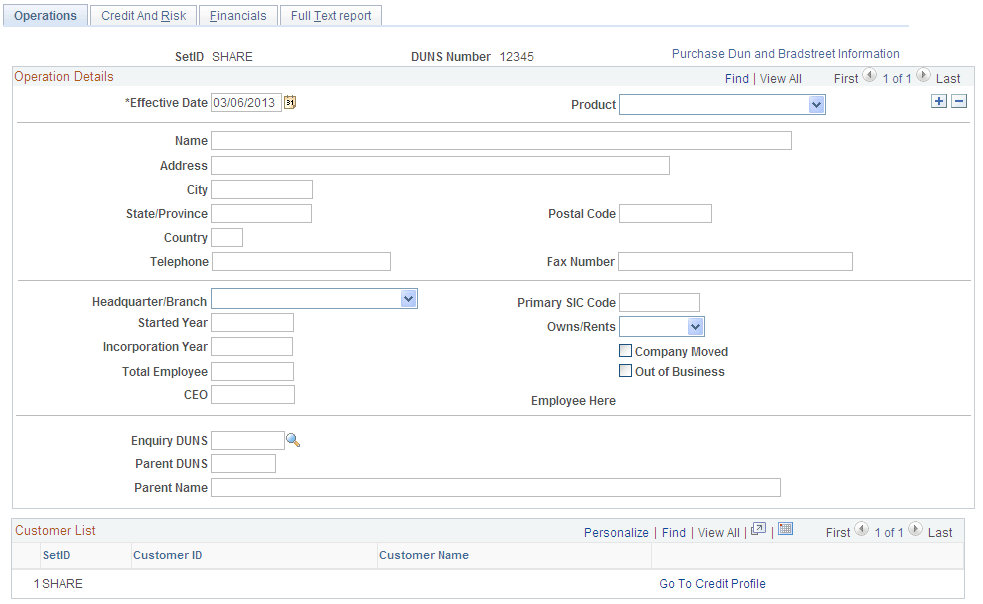Click the next row arrow in Customer List
983x604 pixels.
tap(914, 531)
